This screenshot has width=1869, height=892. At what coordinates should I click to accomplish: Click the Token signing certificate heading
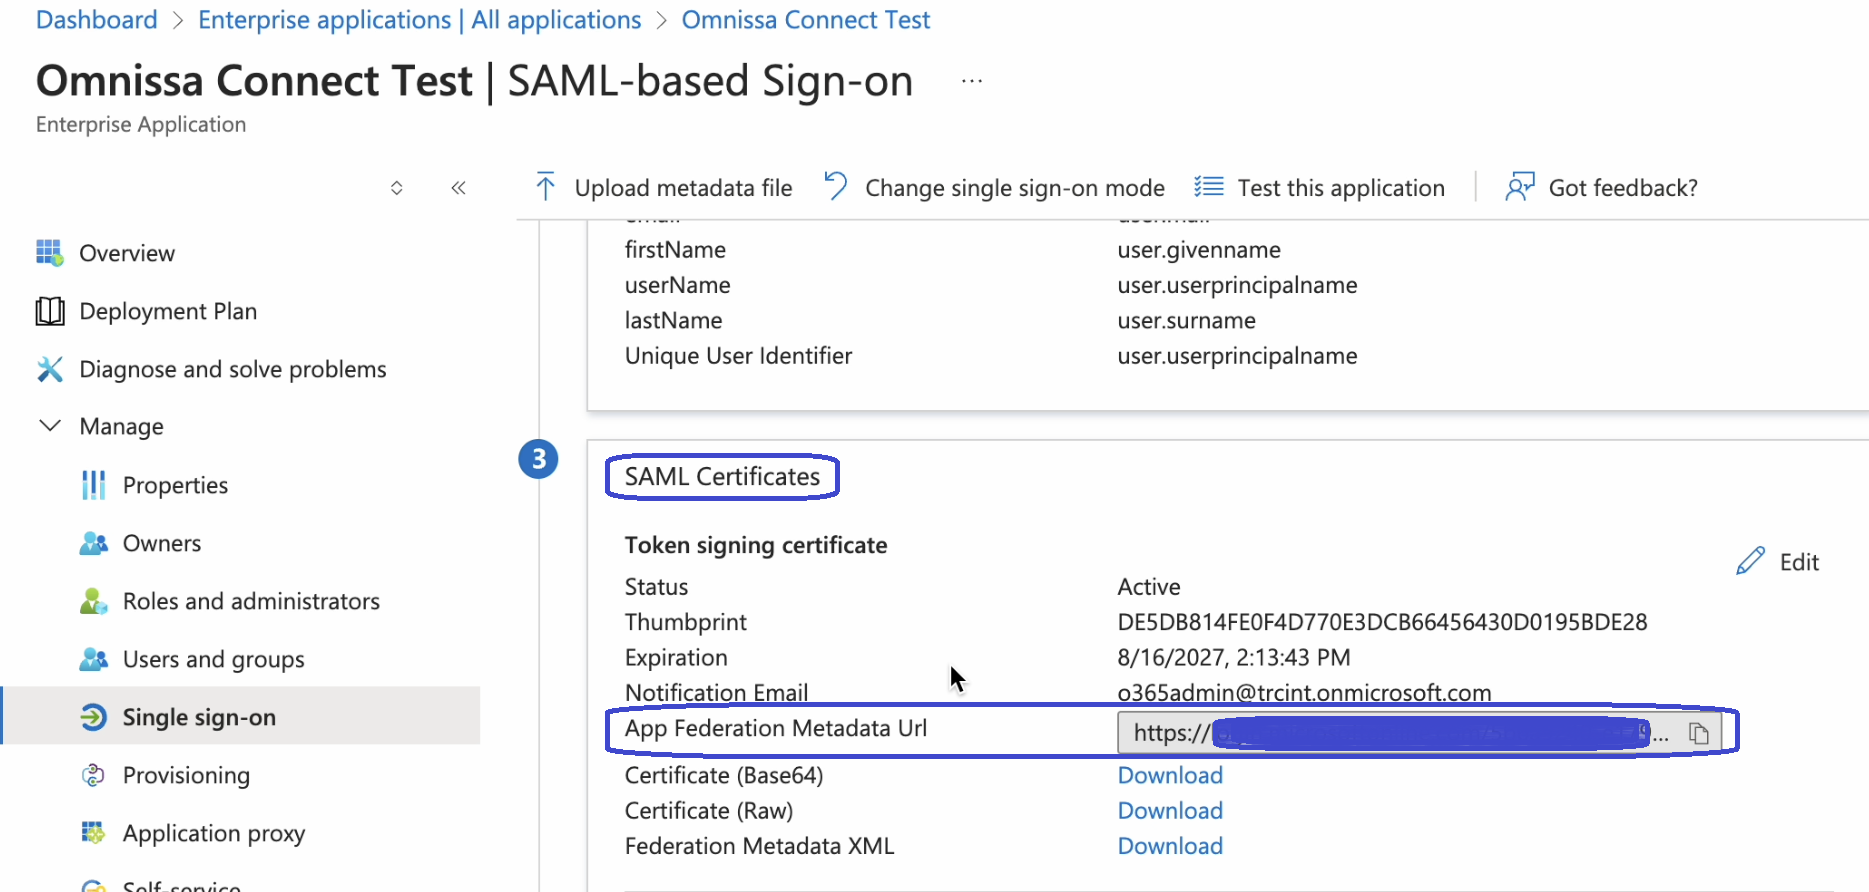756,545
